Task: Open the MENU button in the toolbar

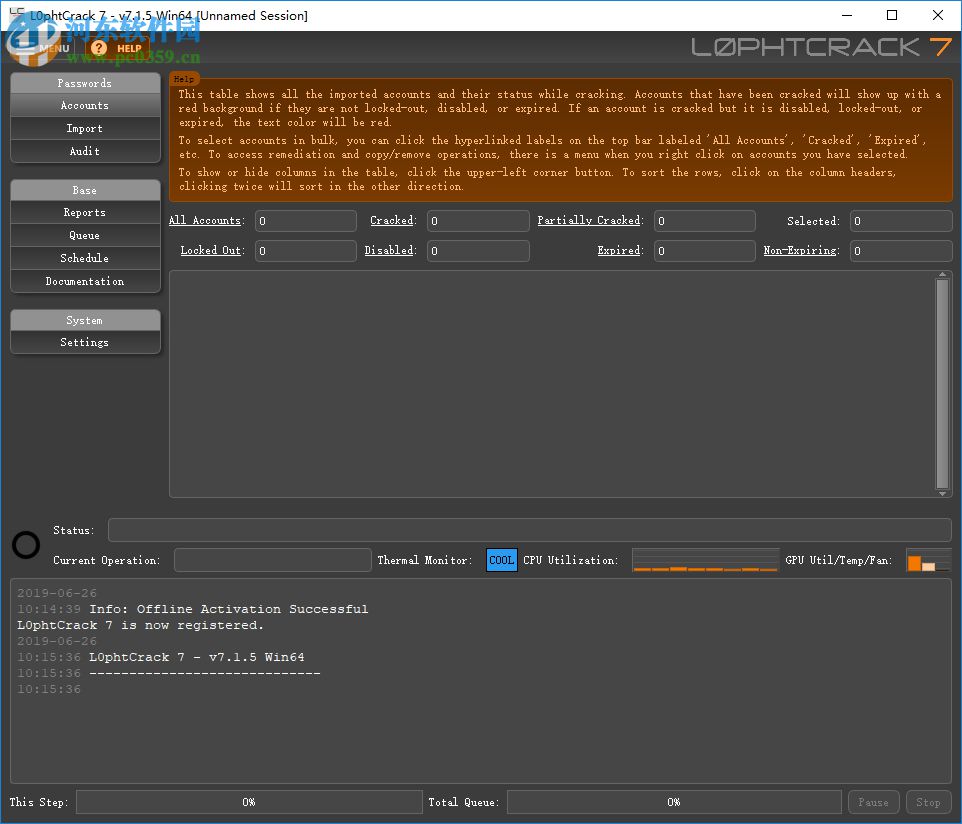Action: (x=53, y=48)
